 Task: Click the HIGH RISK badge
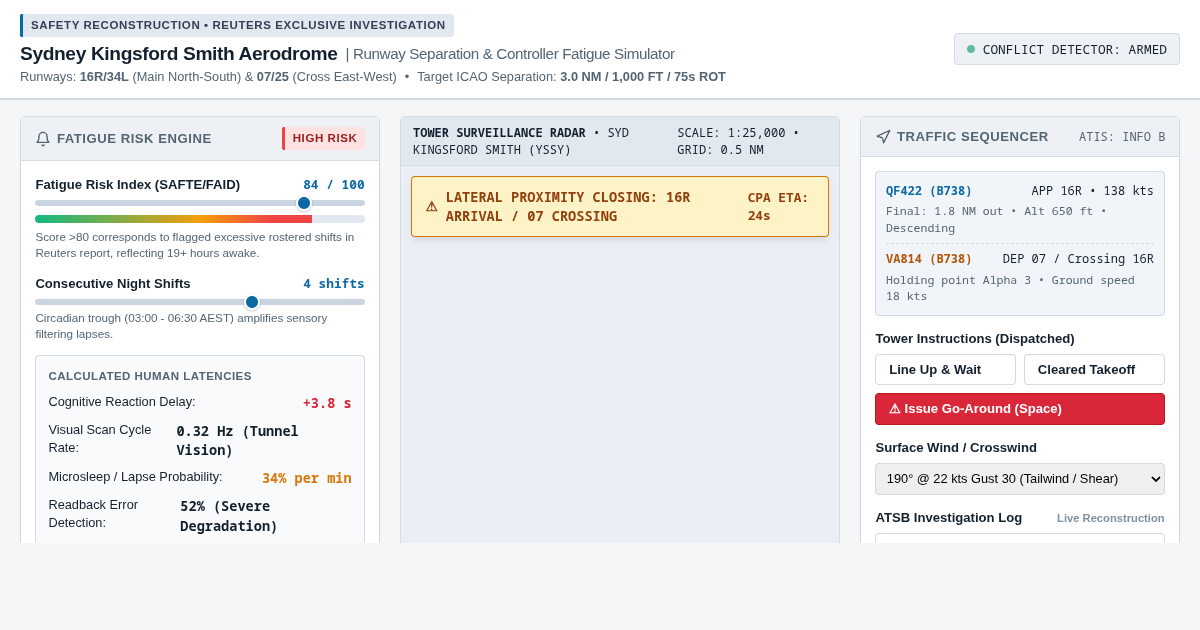pyautogui.click(x=323, y=138)
